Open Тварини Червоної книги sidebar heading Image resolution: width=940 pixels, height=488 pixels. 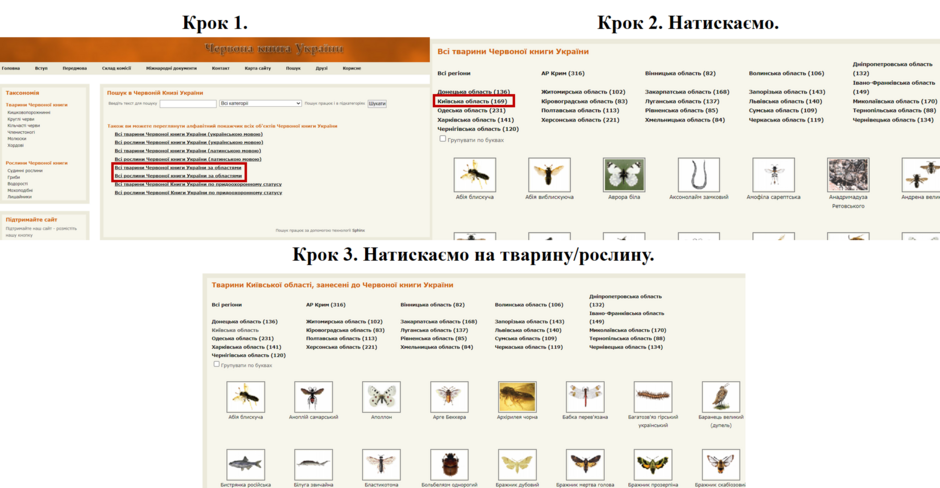(x=37, y=105)
